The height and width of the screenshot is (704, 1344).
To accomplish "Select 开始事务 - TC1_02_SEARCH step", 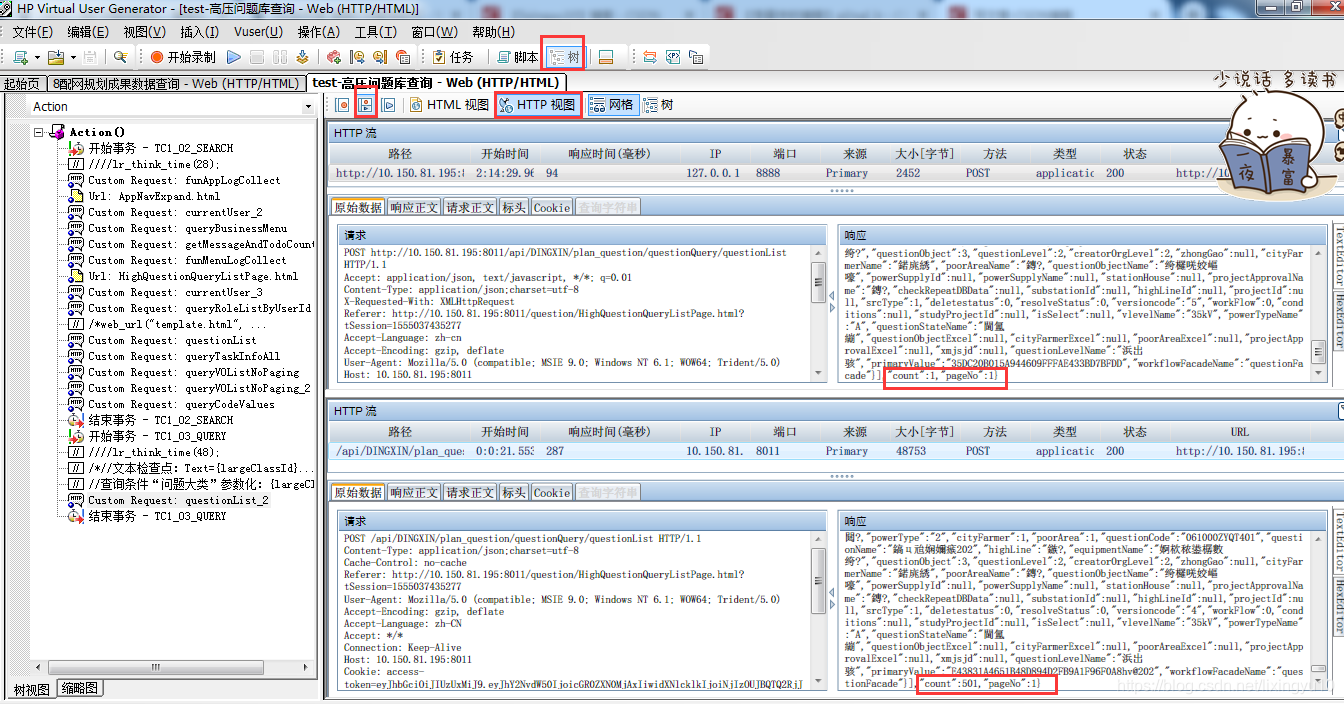I will click(160, 148).
